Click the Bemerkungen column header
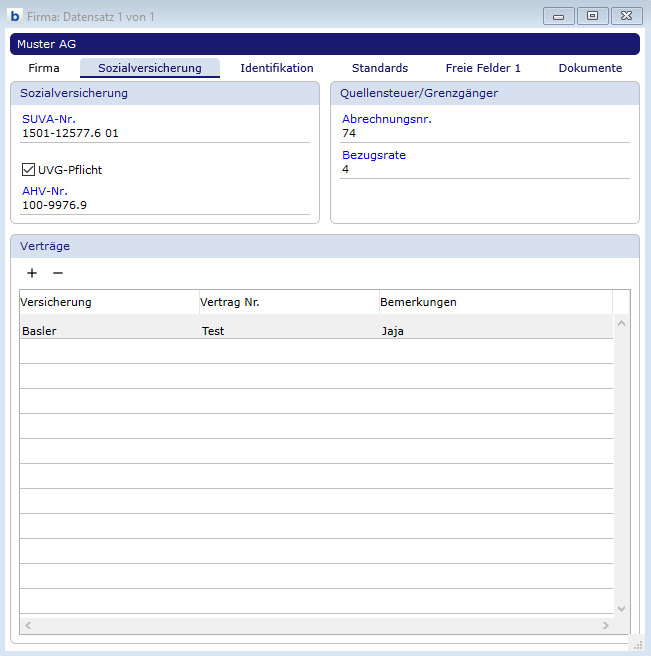The height and width of the screenshot is (656, 651). 495,302
